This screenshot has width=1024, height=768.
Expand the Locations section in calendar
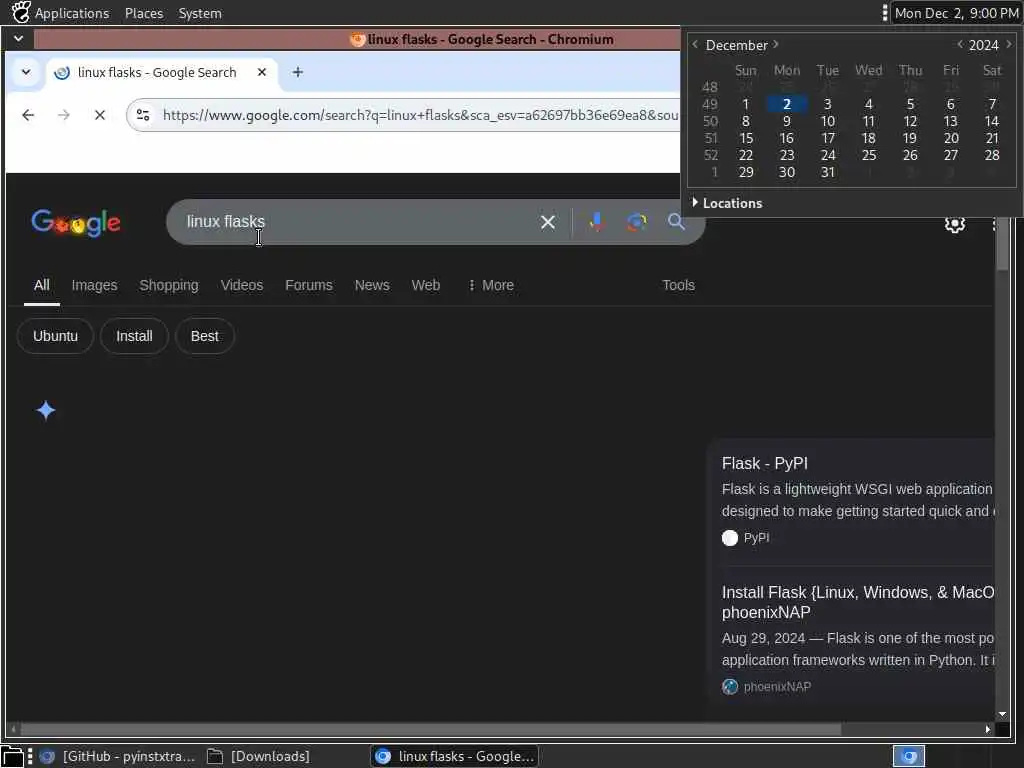(727, 203)
